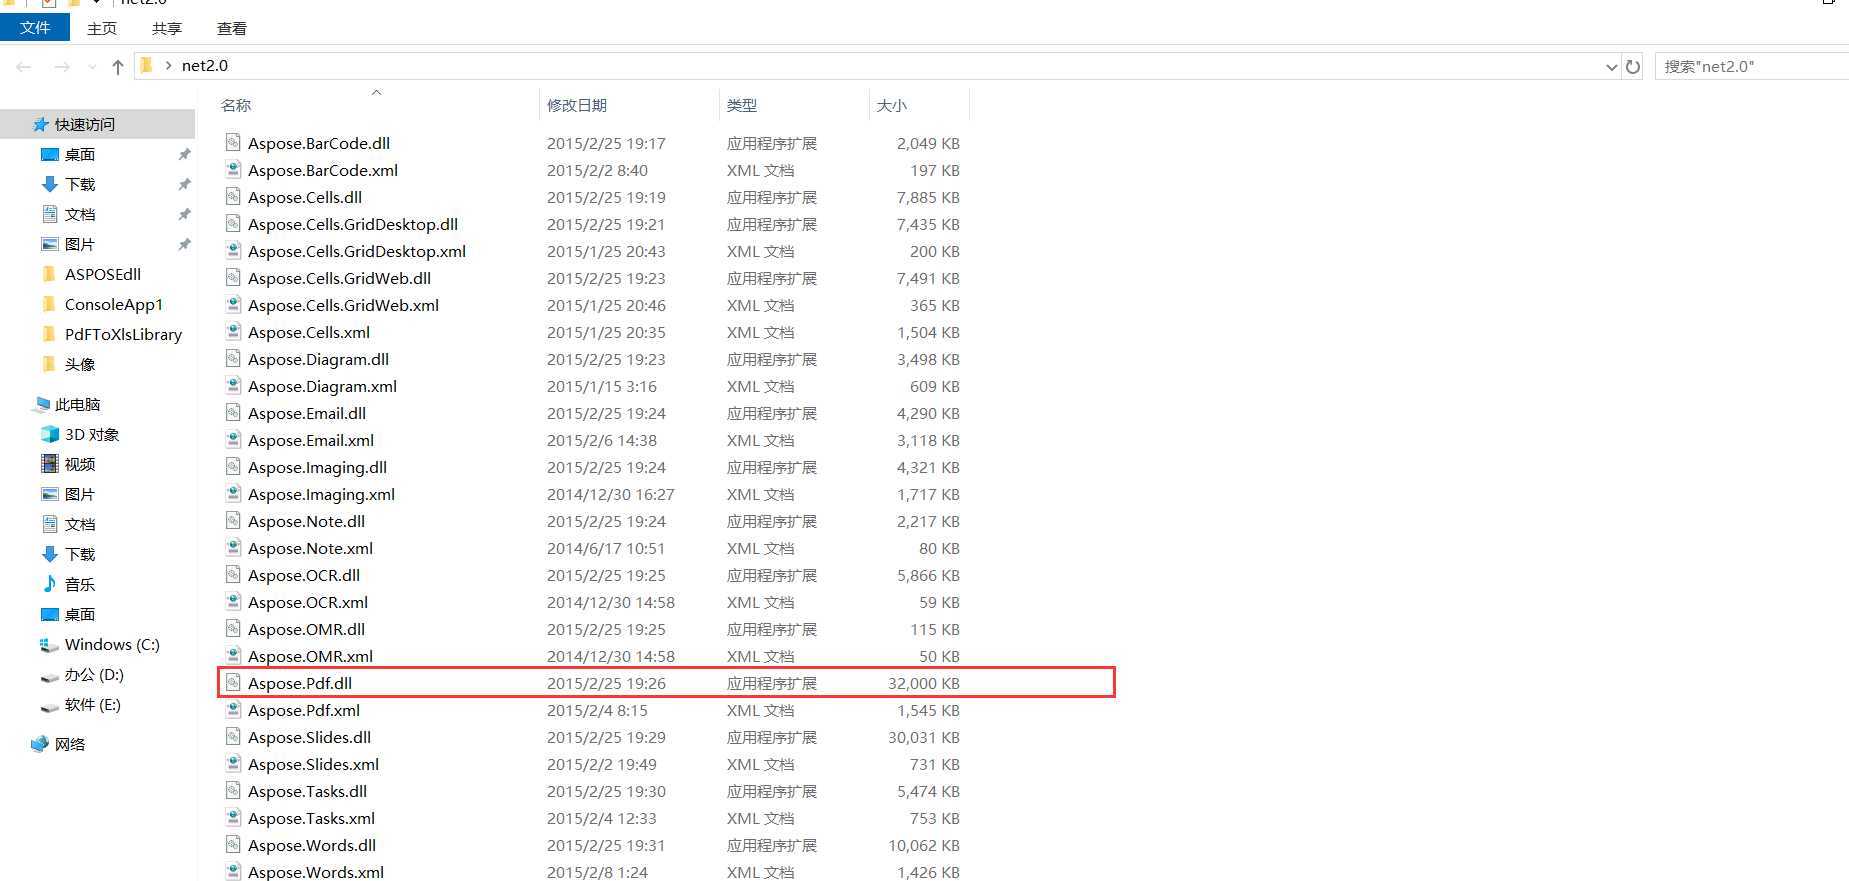1849x881 pixels.
Task: Focus the search net2.0 box
Action: [x=1752, y=67]
